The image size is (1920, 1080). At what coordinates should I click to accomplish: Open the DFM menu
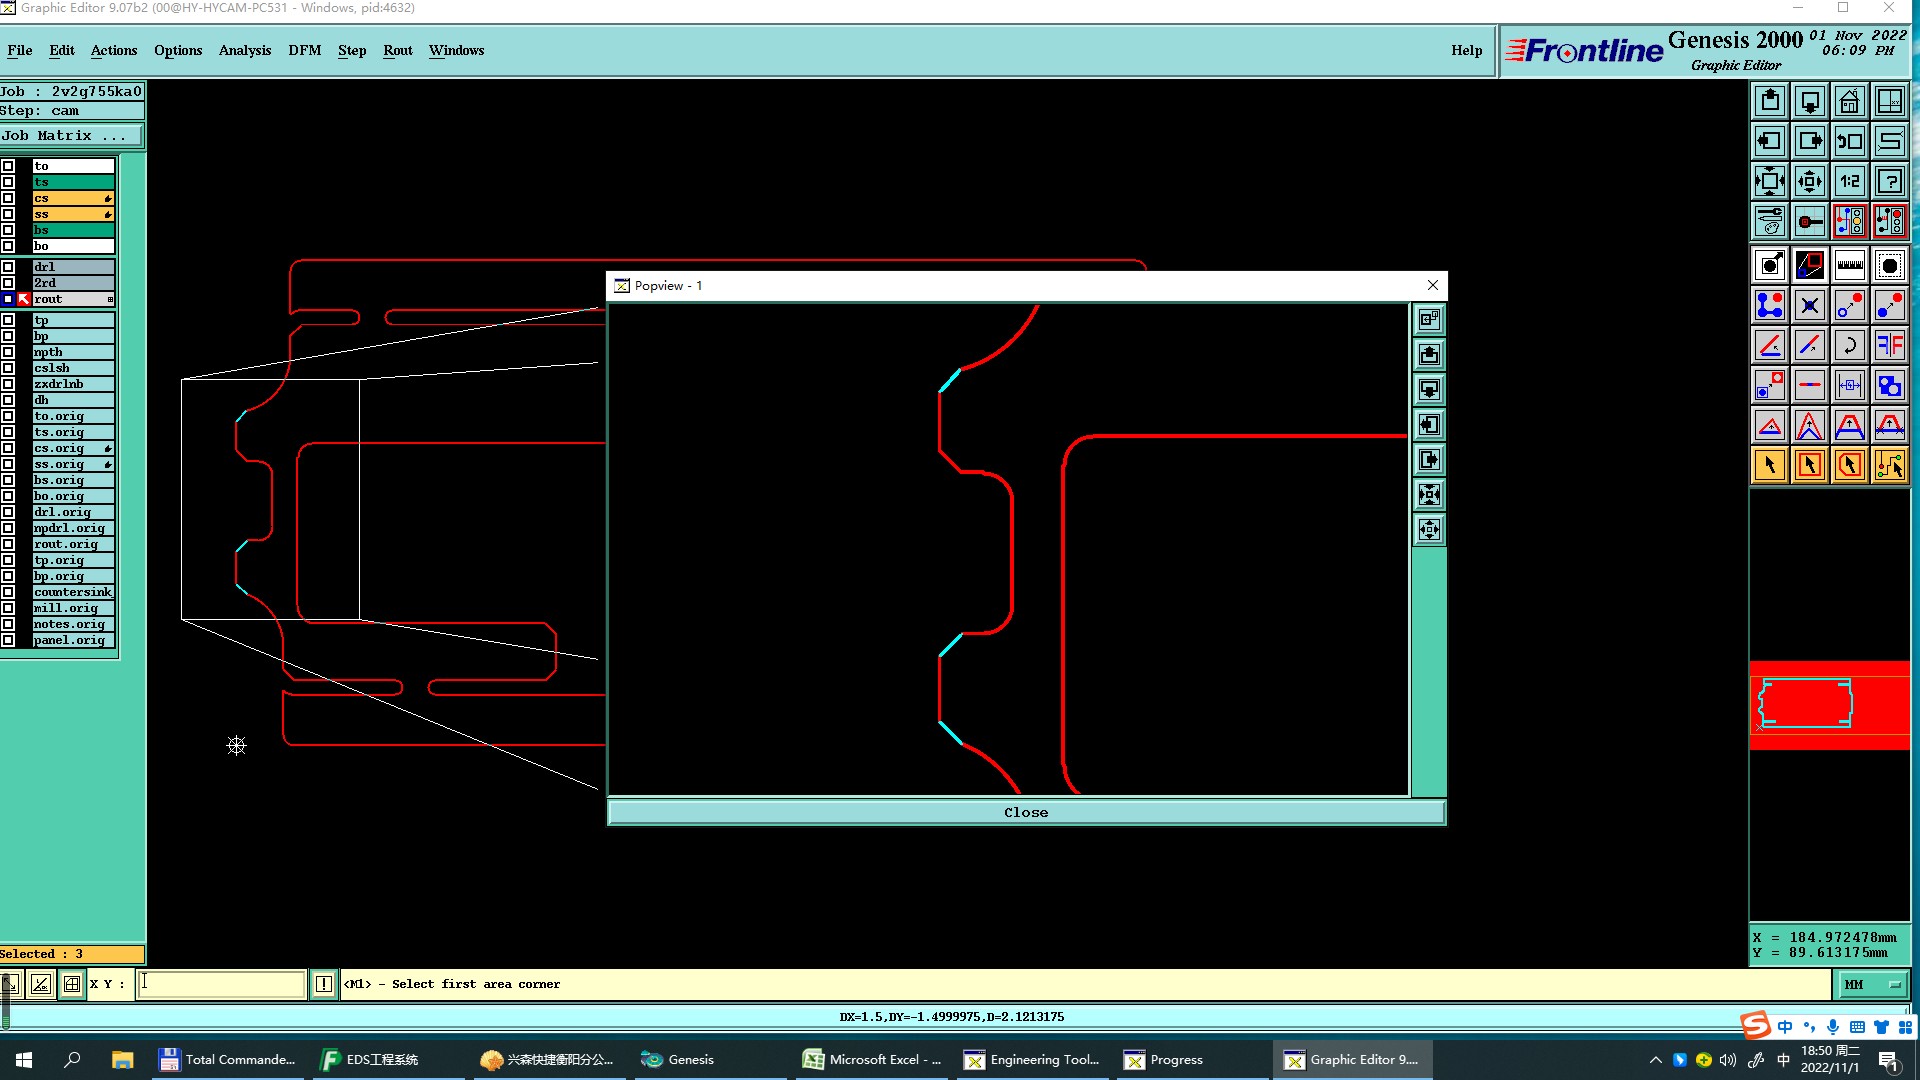304,50
